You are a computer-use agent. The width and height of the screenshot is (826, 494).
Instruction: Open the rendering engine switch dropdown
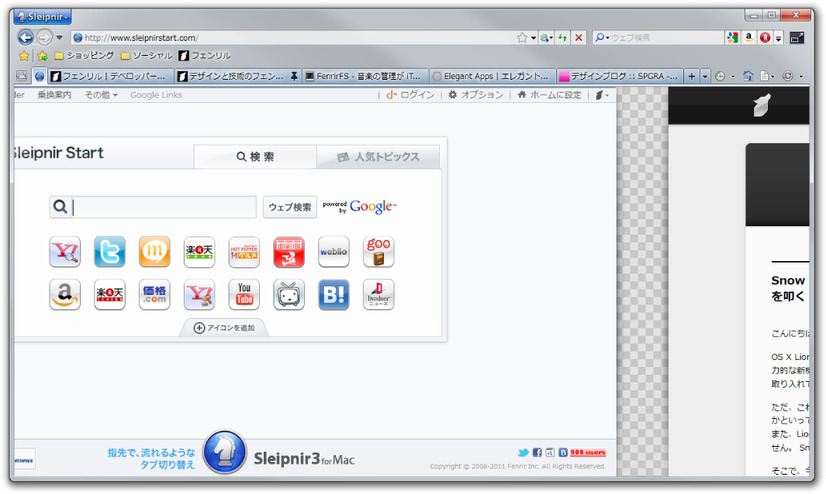tap(546, 37)
